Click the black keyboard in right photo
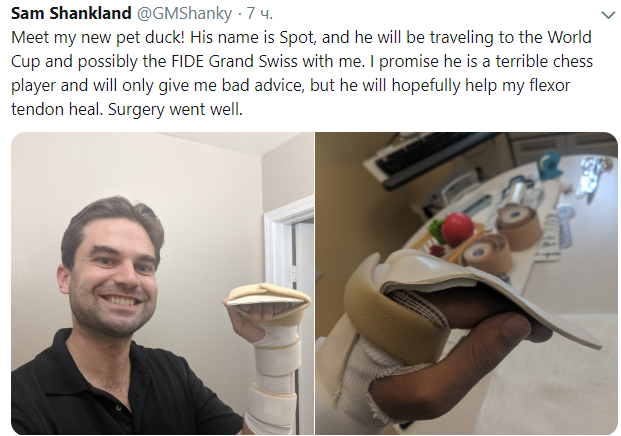 (426, 159)
